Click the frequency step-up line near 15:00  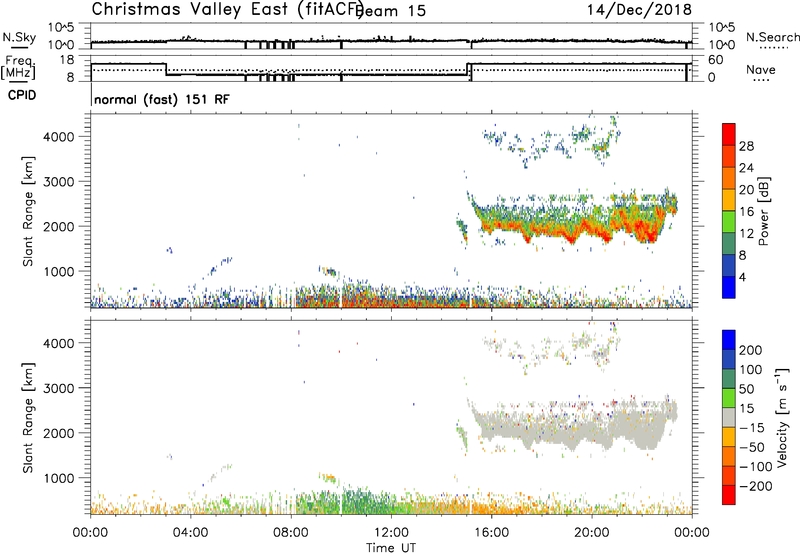(x=468, y=70)
